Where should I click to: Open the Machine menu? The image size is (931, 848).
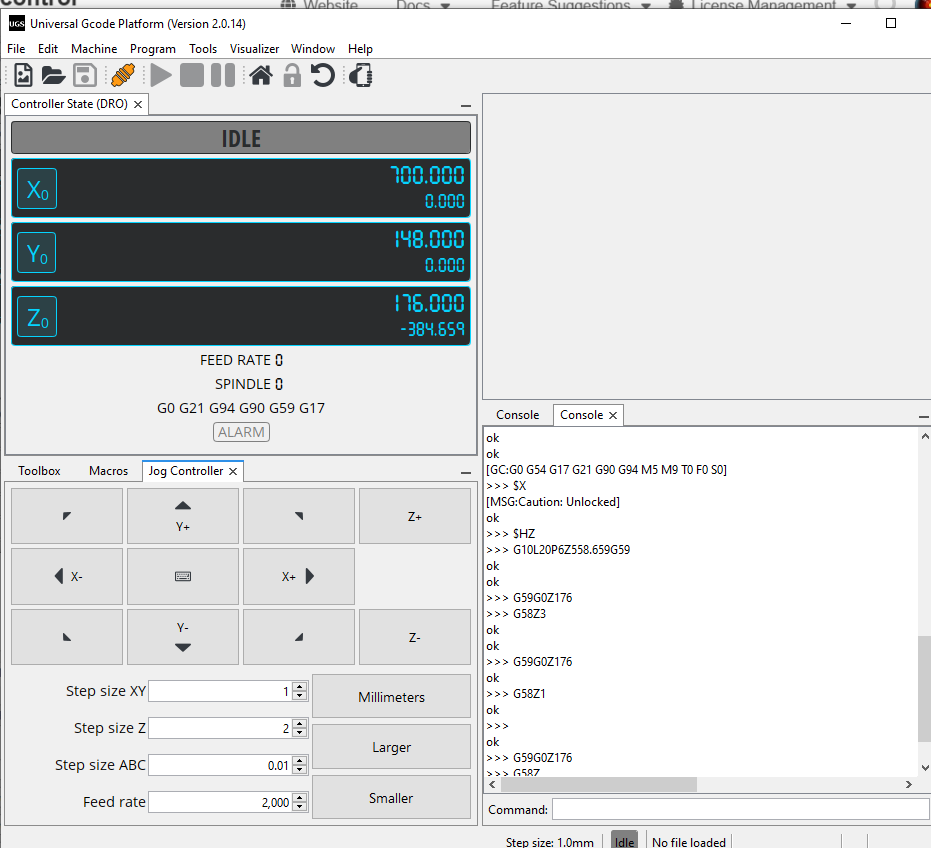pos(94,49)
